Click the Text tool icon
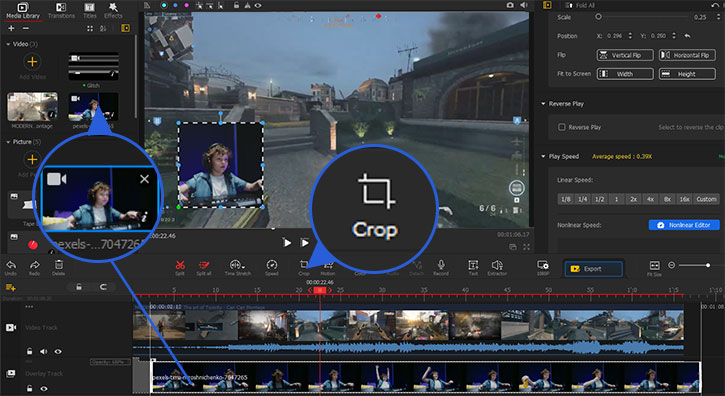Screen dimensions: 725x396 473,265
